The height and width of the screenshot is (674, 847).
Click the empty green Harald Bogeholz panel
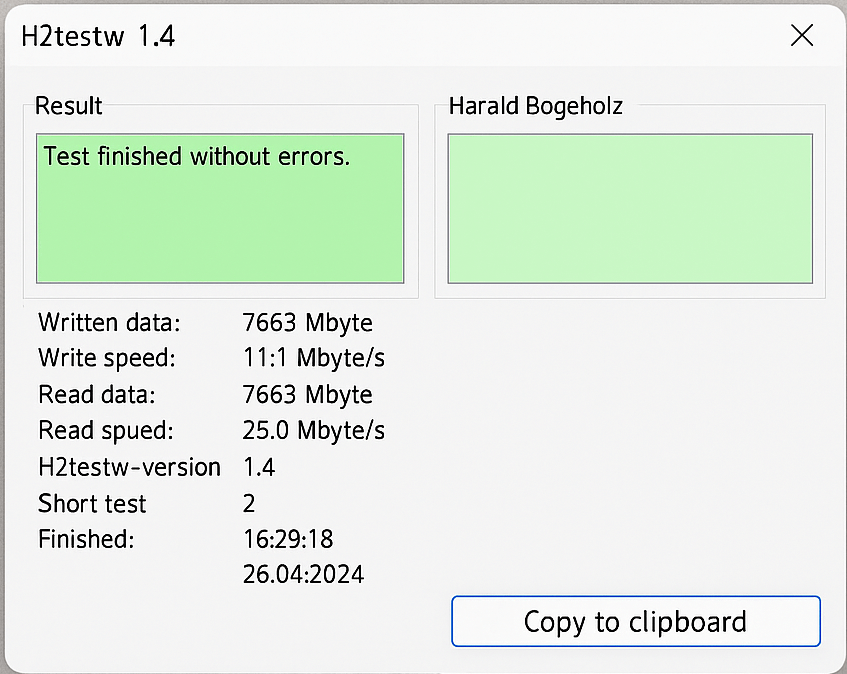[x=630, y=209]
